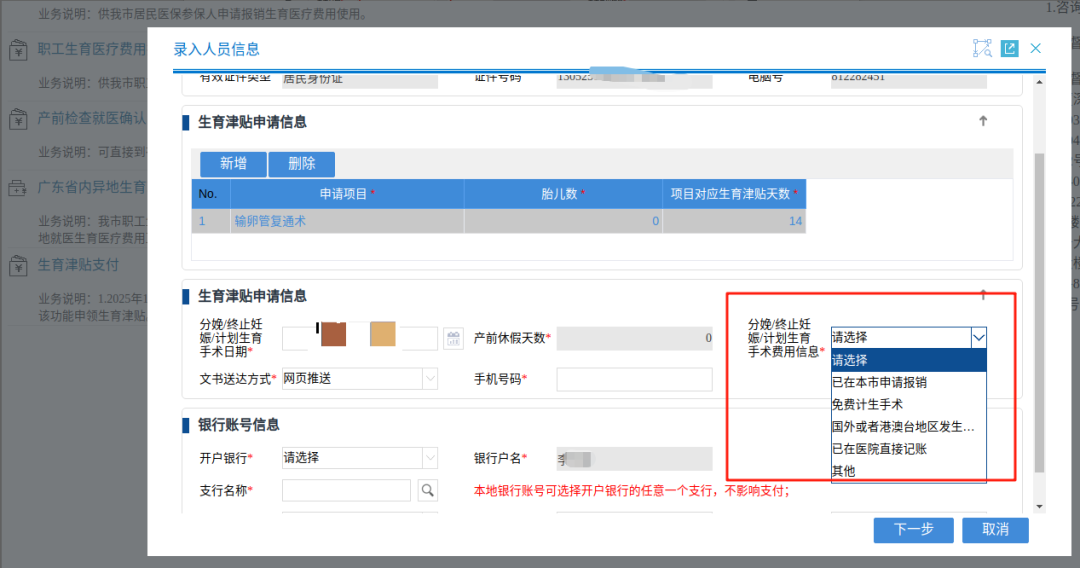Click the calendar icon beside the surgery date field
Viewport: 1080px width, 568px height.
tap(453, 338)
